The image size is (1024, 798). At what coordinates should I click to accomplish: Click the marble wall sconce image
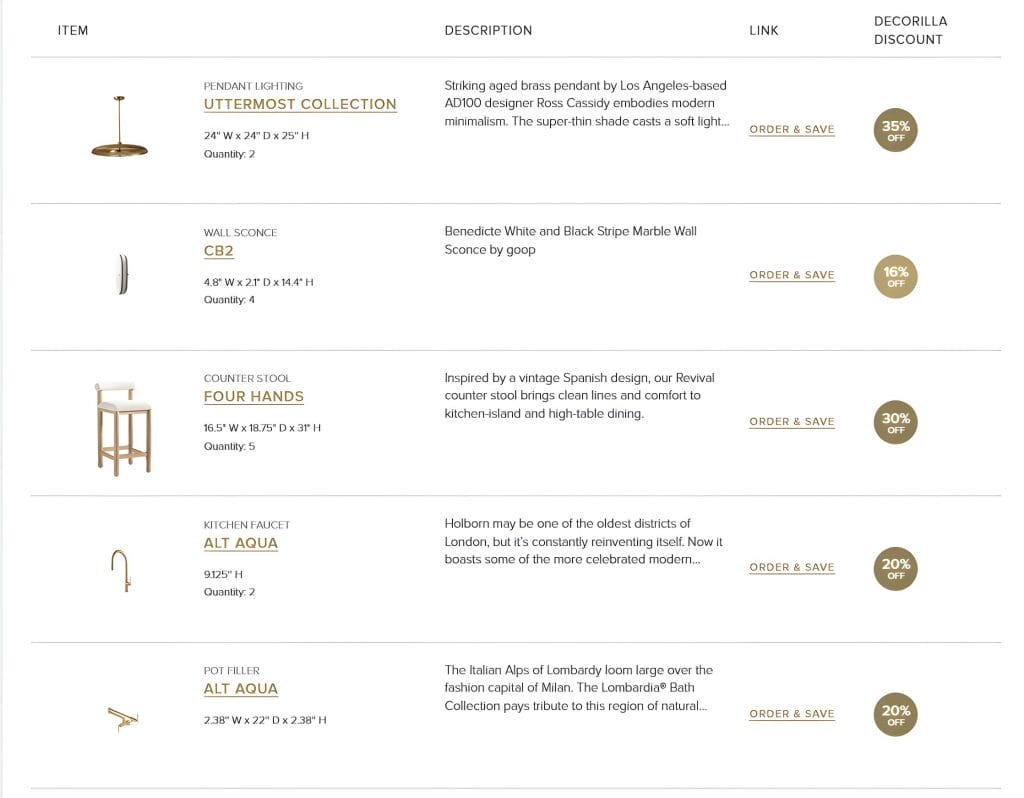click(x=123, y=274)
